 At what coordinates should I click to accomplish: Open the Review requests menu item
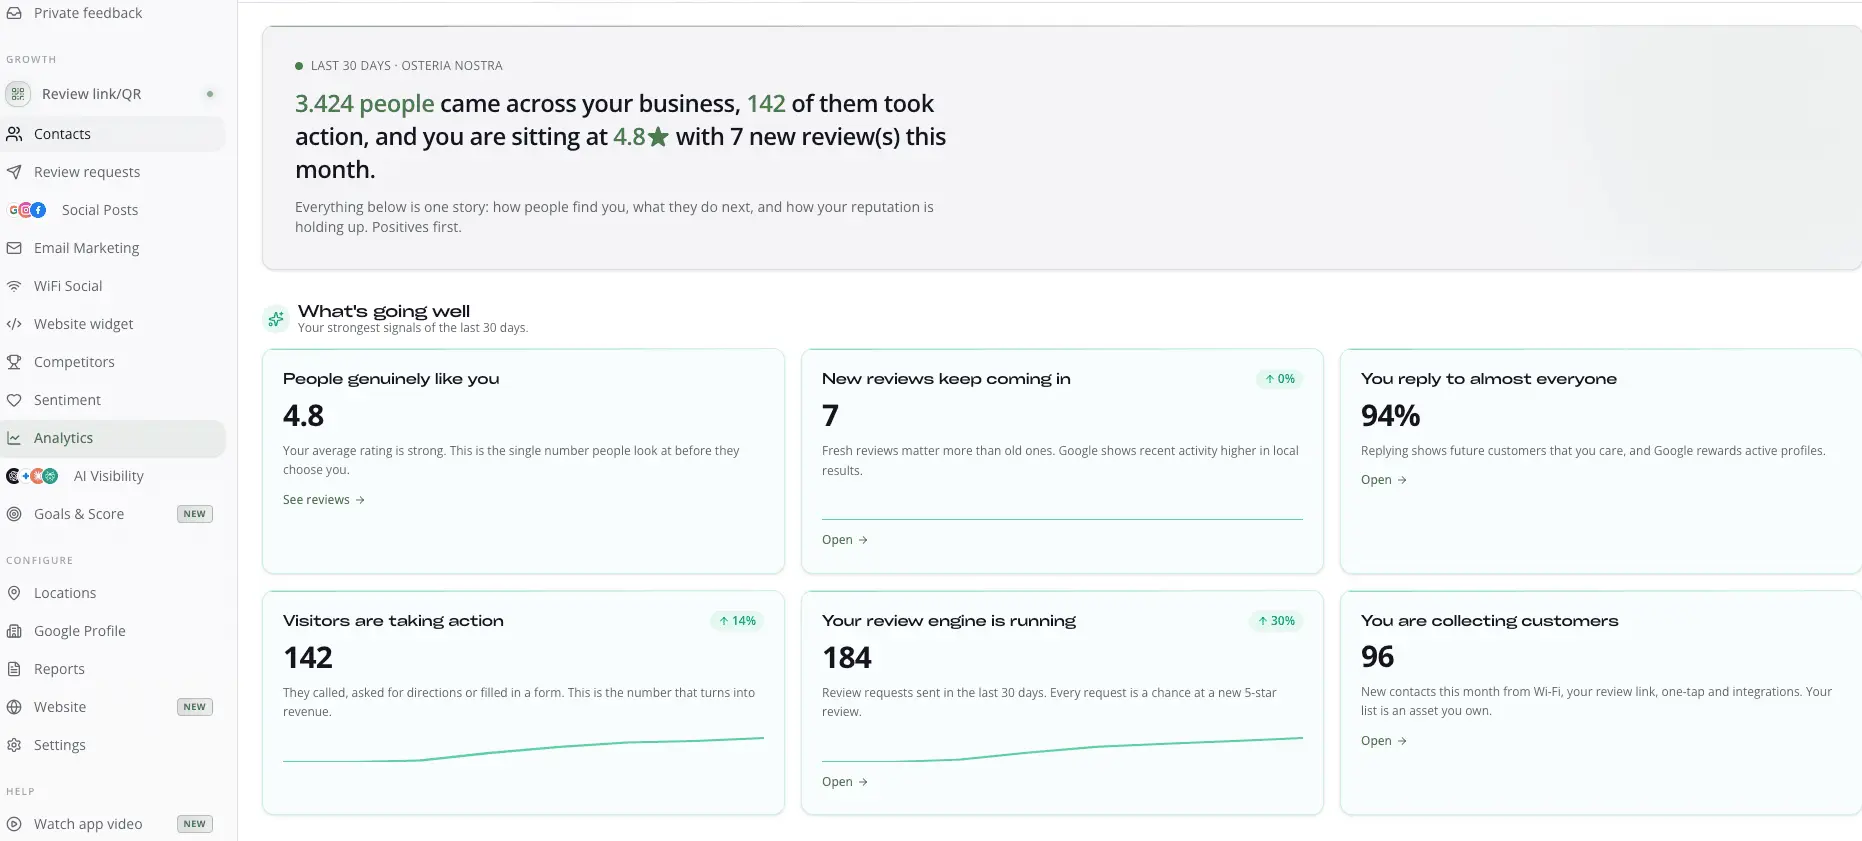pyautogui.click(x=113, y=172)
